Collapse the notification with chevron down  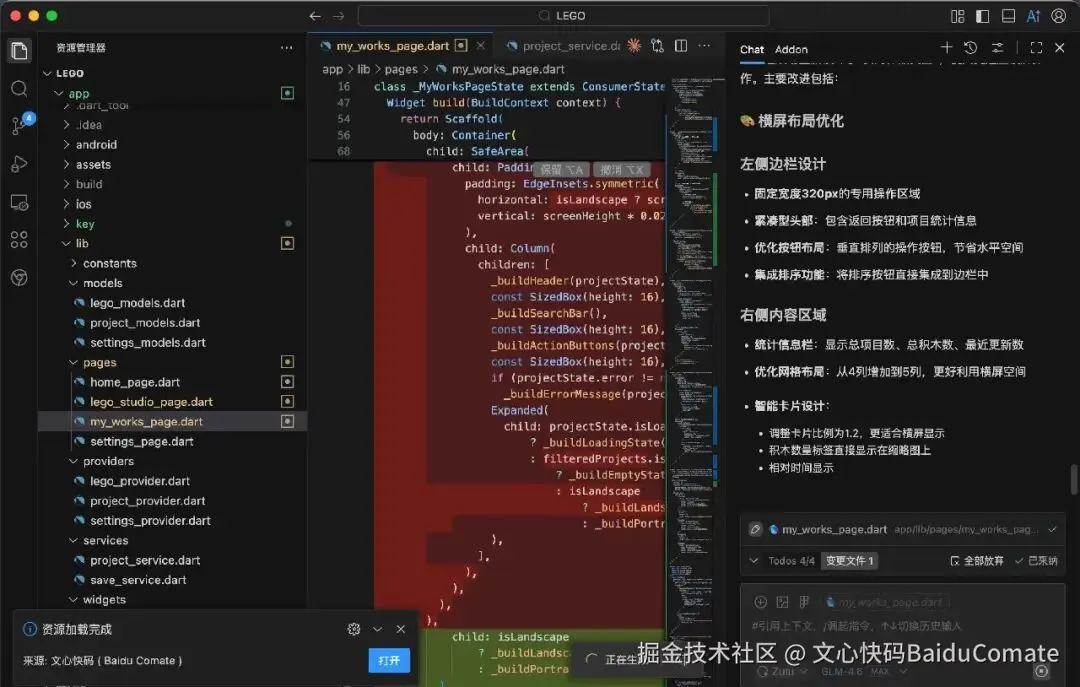point(377,629)
